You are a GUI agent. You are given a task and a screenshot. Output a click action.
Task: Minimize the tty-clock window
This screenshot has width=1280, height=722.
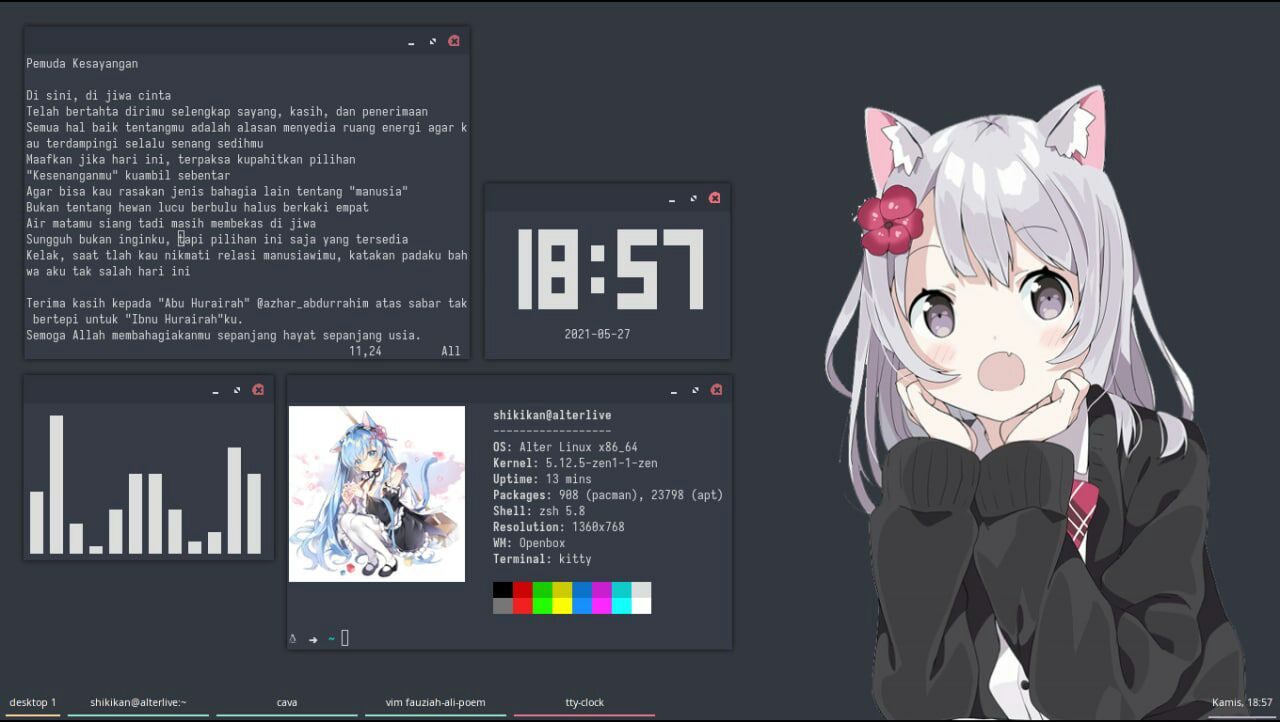point(672,200)
